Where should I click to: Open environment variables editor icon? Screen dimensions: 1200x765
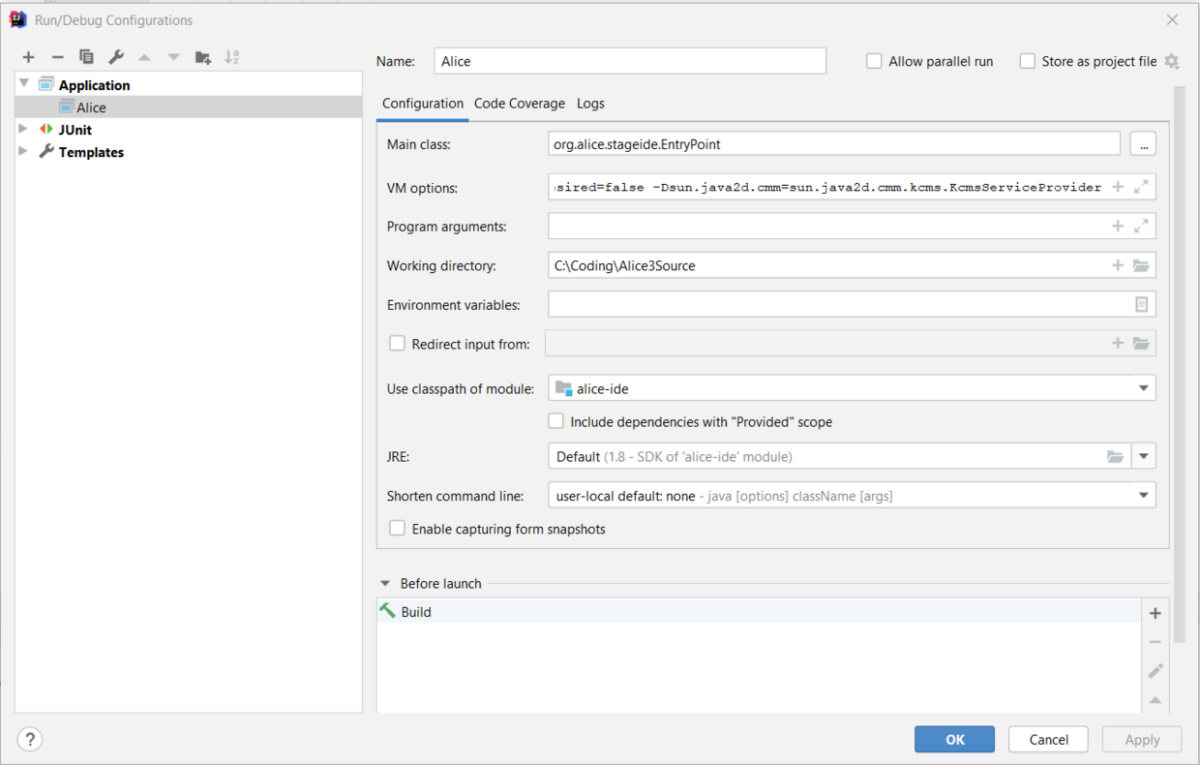tap(1141, 305)
